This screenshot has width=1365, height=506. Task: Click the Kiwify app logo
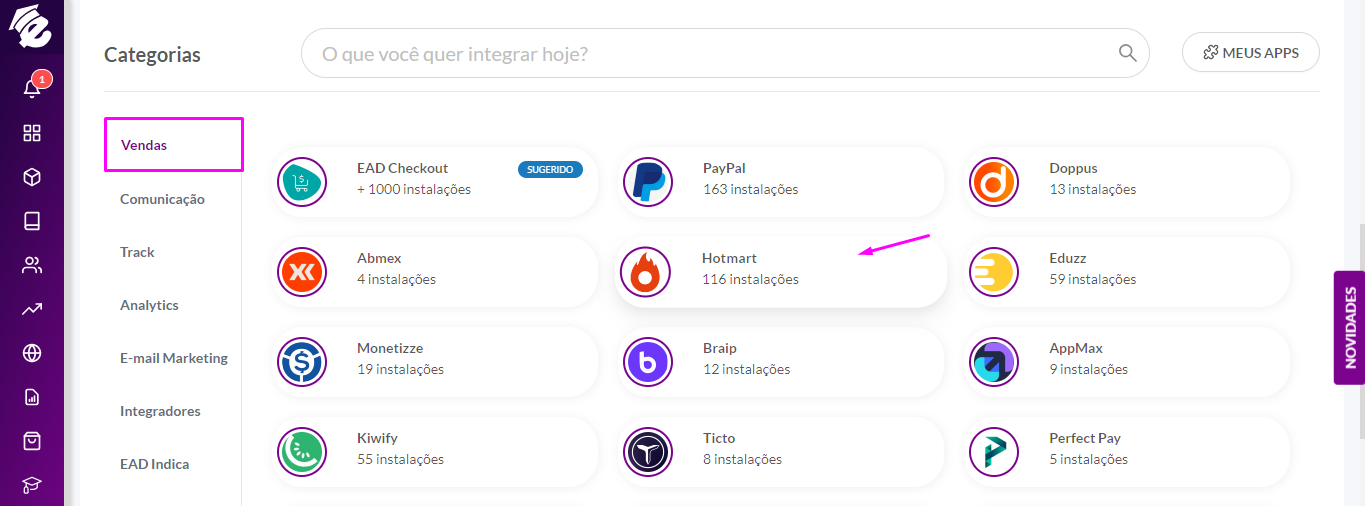pyautogui.click(x=302, y=452)
